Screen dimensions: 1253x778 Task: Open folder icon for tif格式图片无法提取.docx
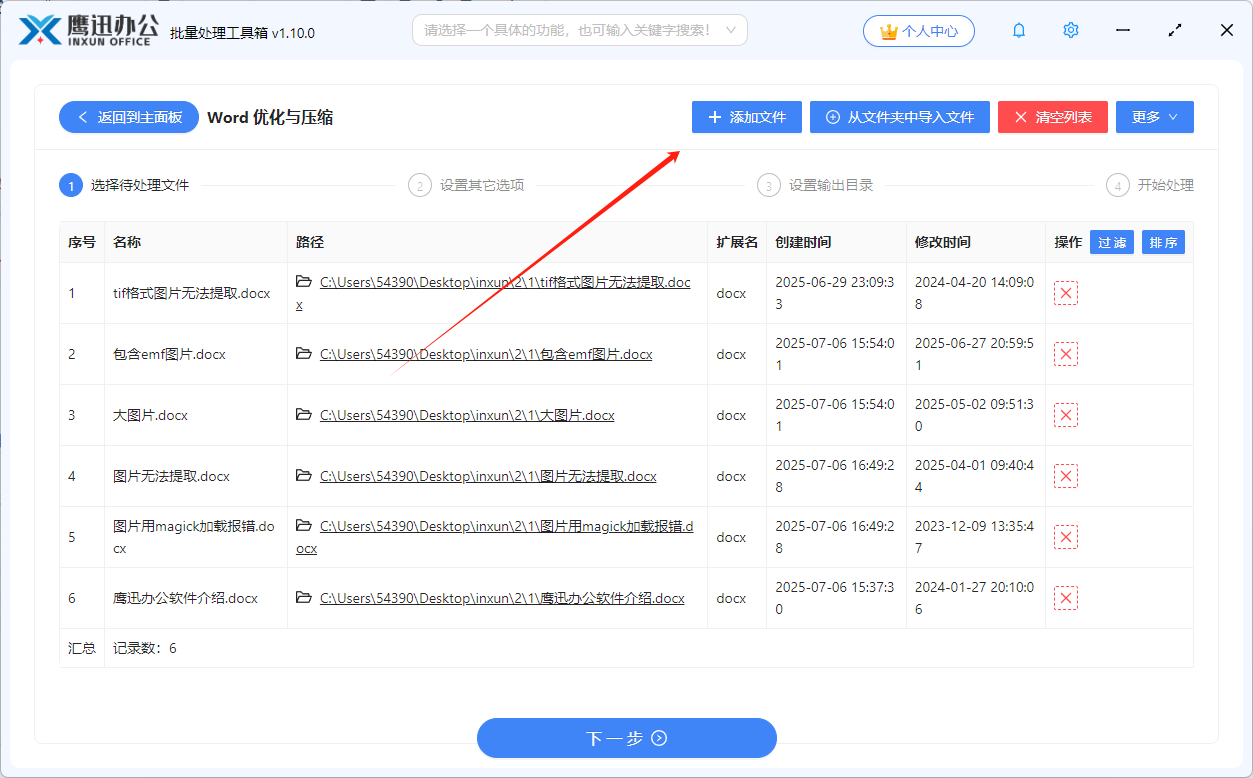pyautogui.click(x=304, y=282)
